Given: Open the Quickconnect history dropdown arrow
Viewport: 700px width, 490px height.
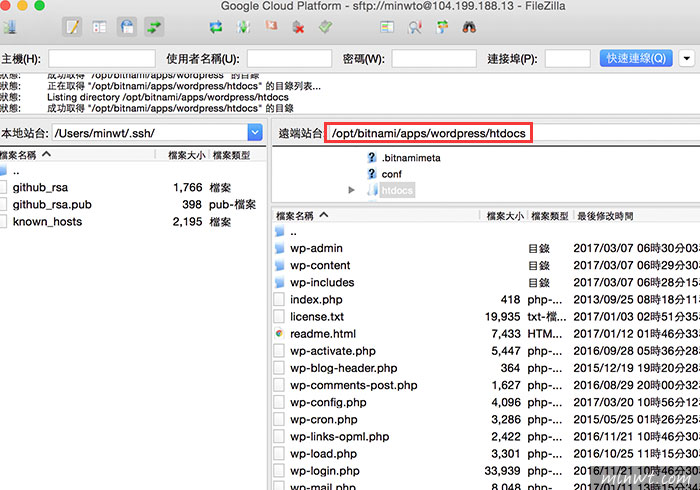Looking at the screenshot, I should click(x=686, y=58).
